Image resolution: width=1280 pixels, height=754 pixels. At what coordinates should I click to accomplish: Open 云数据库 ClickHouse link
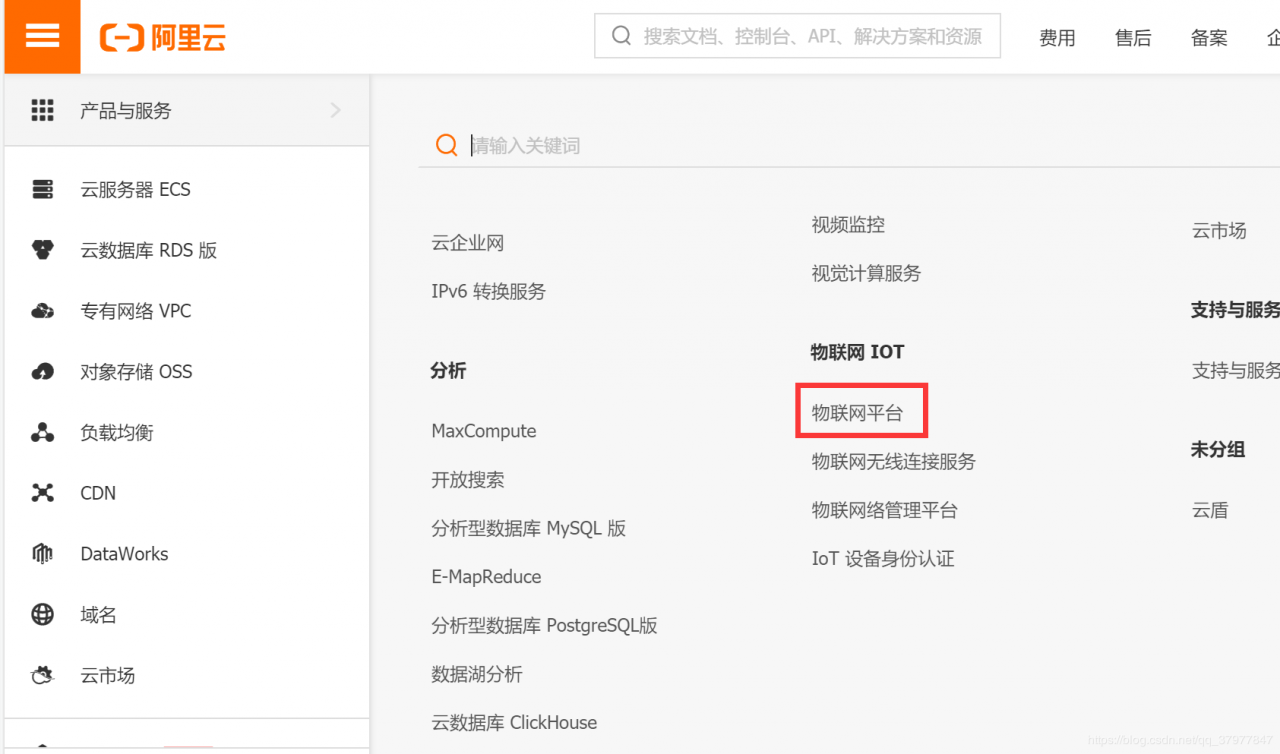click(x=514, y=723)
